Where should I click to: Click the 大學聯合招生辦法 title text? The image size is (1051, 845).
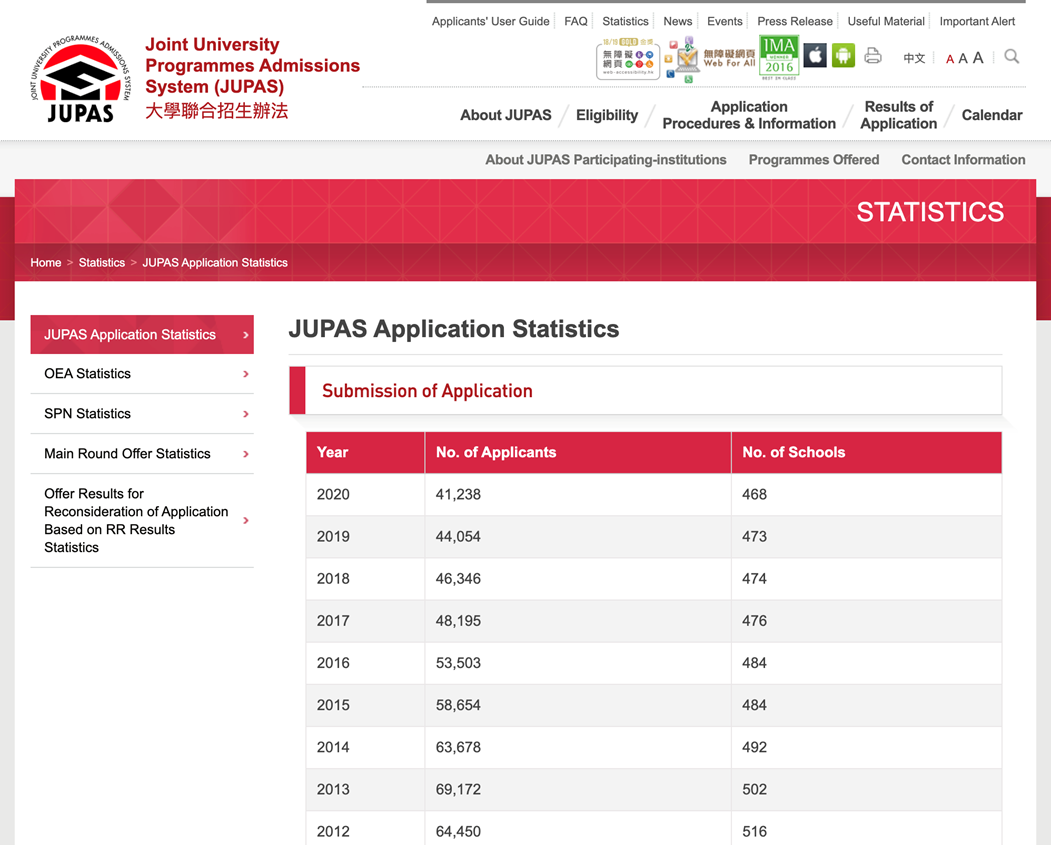(217, 111)
